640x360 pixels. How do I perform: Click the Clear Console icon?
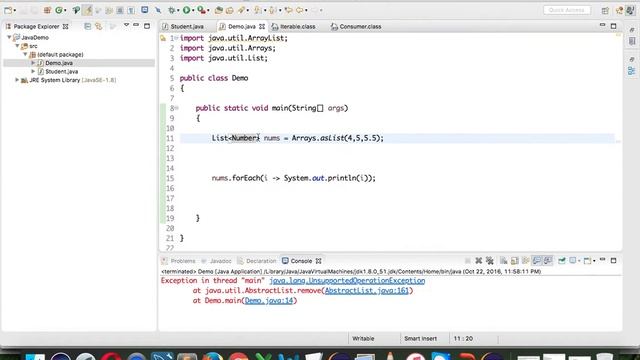(504, 260)
